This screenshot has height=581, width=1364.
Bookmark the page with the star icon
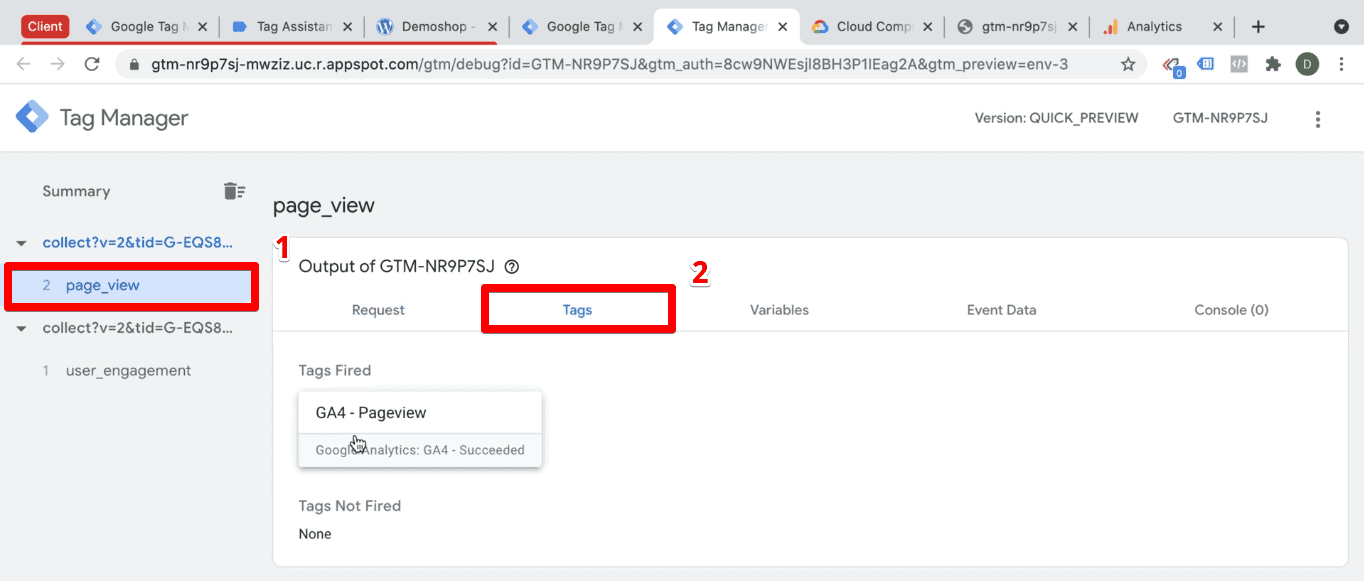1129,63
